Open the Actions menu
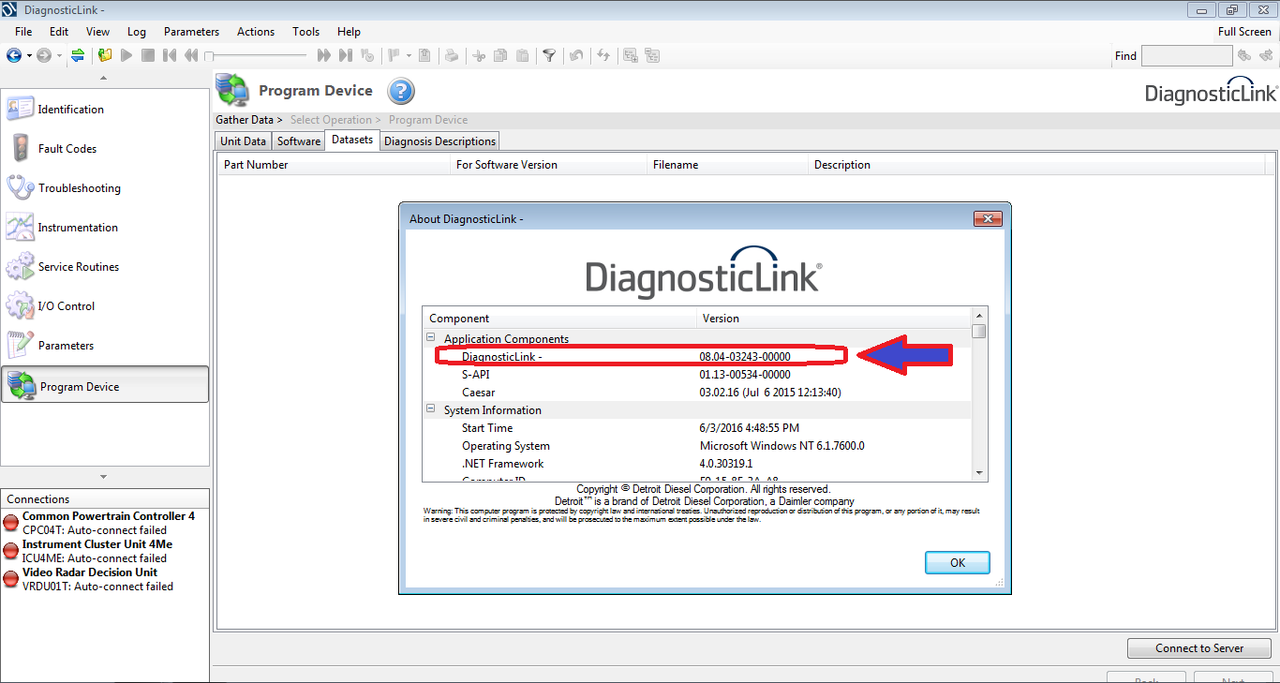Viewport: 1280px width, 683px height. coord(256,32)
